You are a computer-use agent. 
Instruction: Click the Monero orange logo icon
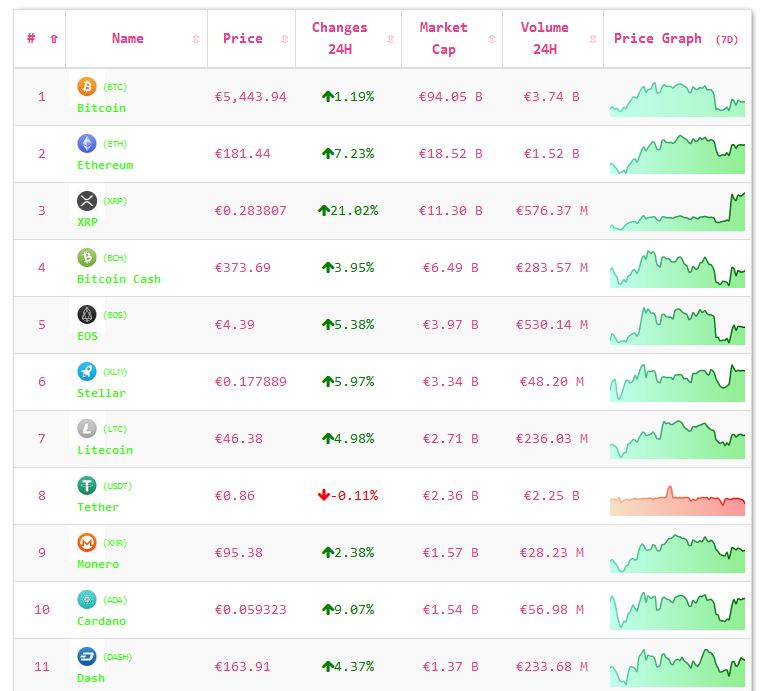[x=87, y=543]
